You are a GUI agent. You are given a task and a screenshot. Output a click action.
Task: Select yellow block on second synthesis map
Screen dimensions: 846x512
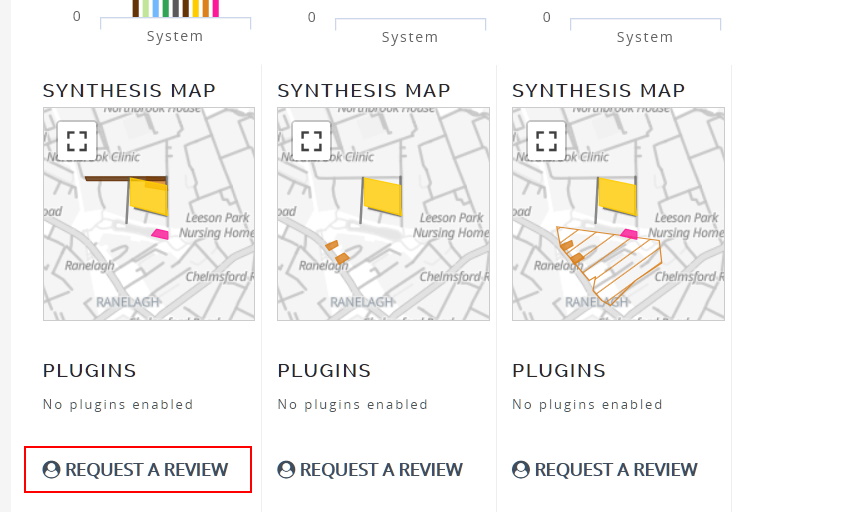[x=383, y=196]
